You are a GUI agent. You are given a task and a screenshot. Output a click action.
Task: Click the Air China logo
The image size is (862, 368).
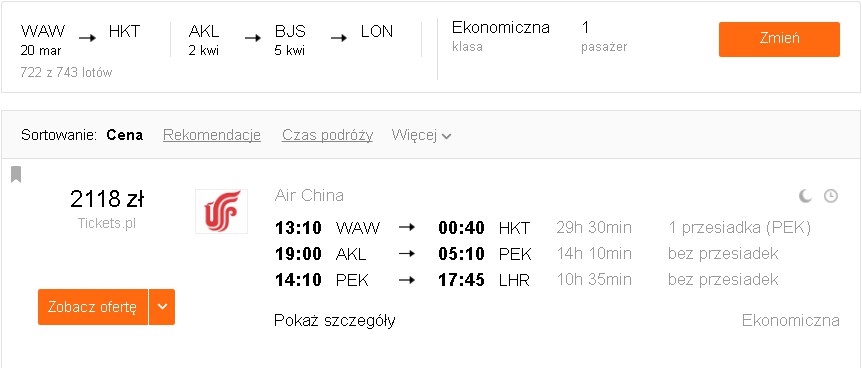[222, 211]
